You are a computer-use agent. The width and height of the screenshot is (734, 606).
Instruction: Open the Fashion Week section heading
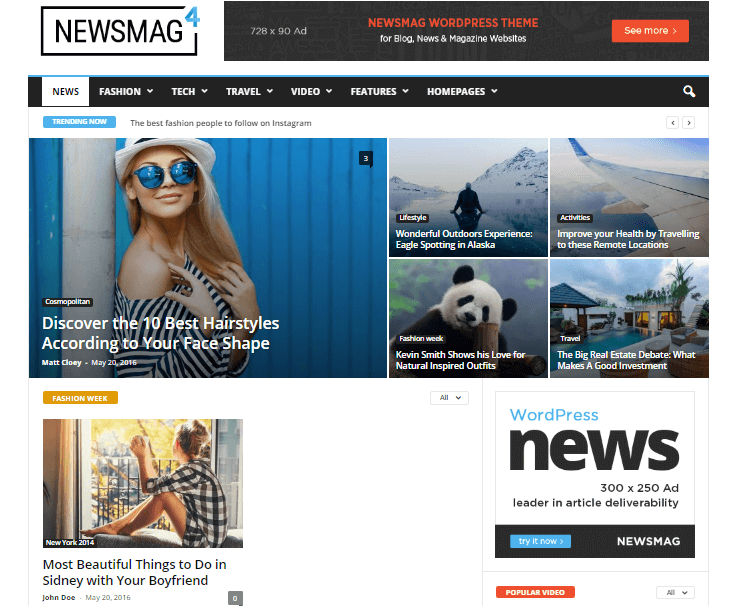(80, 398)
